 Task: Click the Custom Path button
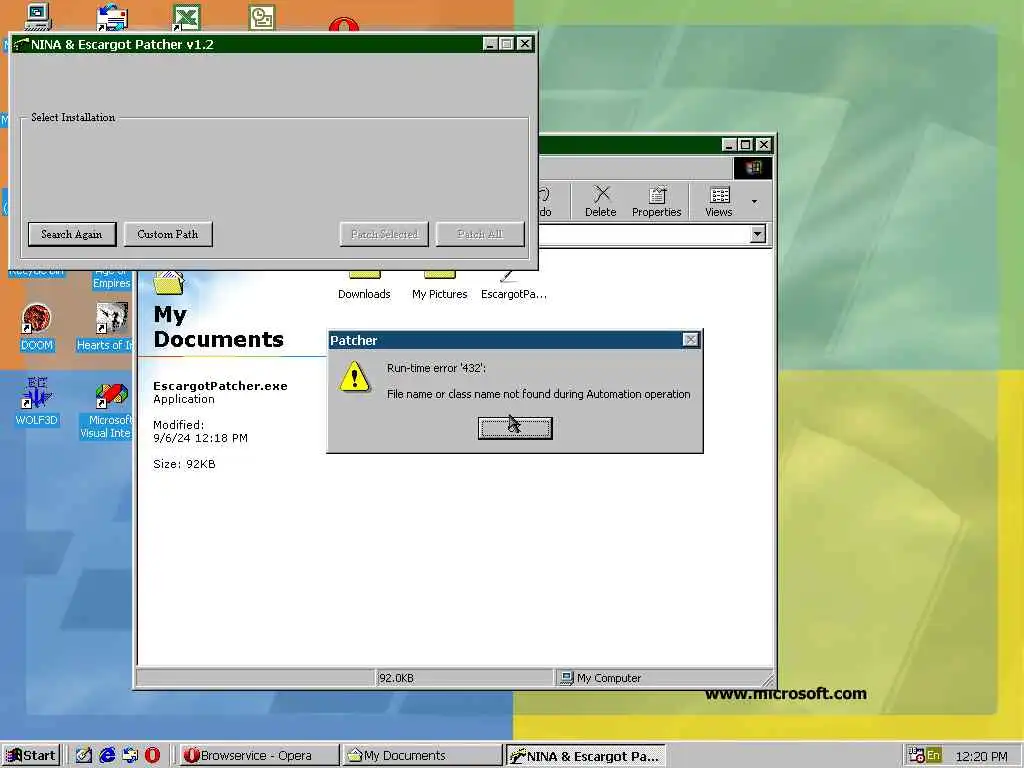click(x=168, y=234)
